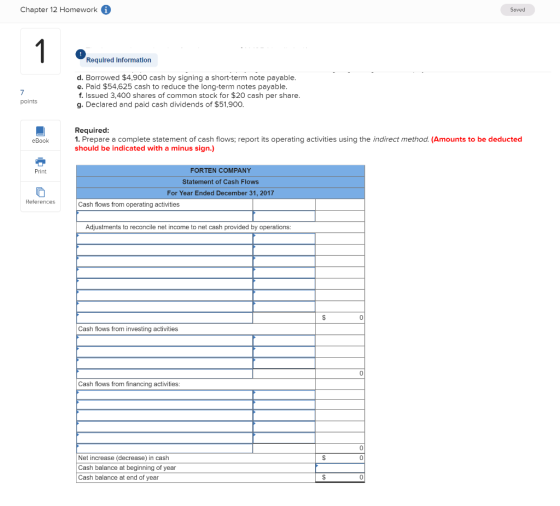Click the Saved status button
The image size is (560, 506).
(x=517, y=10)
